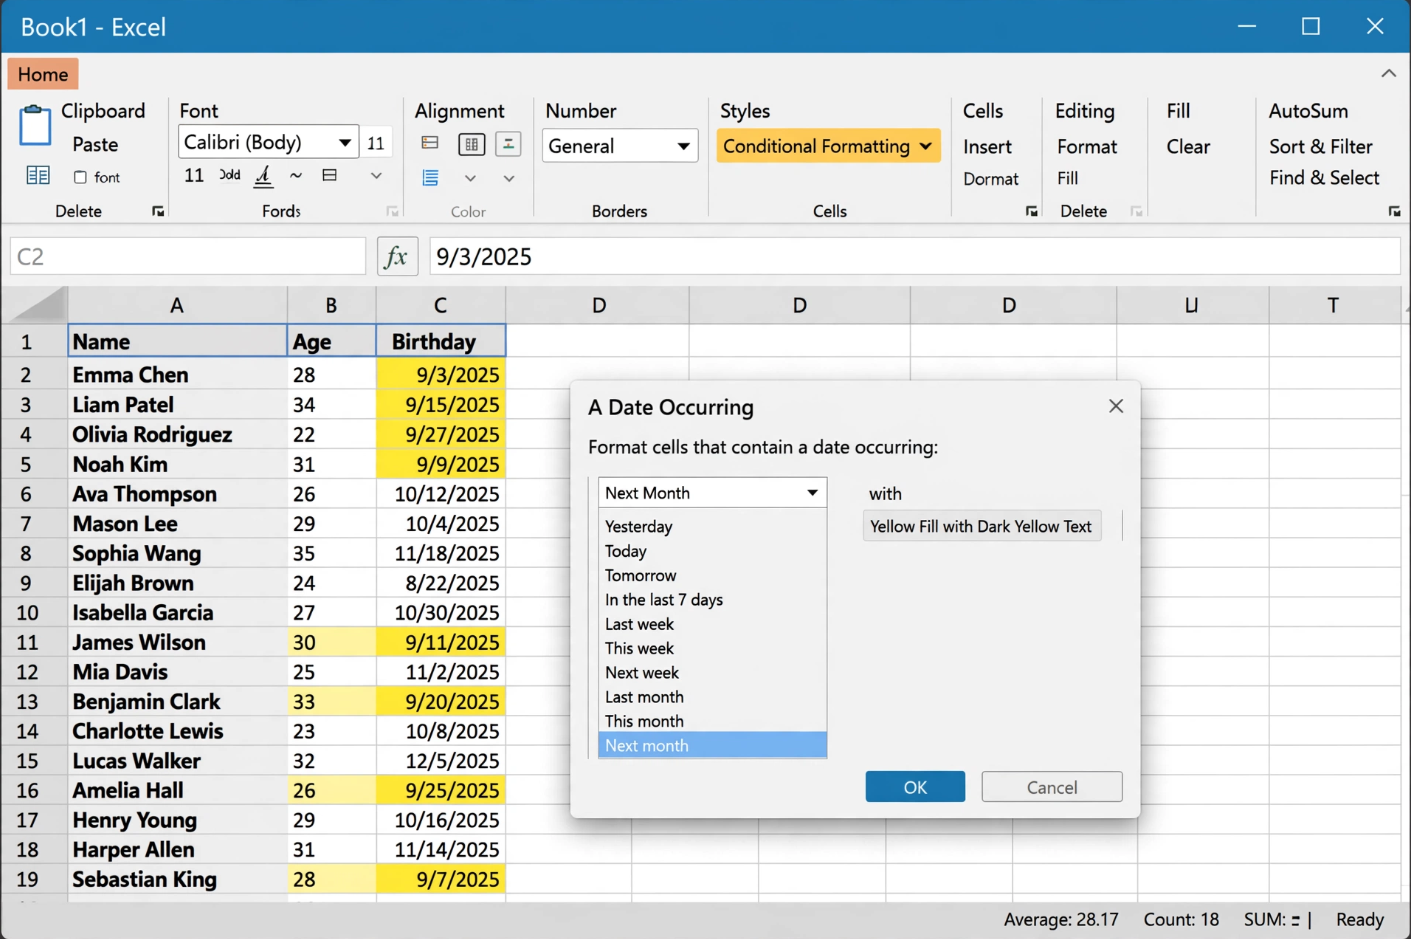Click the orange rows icon in Alignment
Screen dimensions: 1411x939
(430, 143)
